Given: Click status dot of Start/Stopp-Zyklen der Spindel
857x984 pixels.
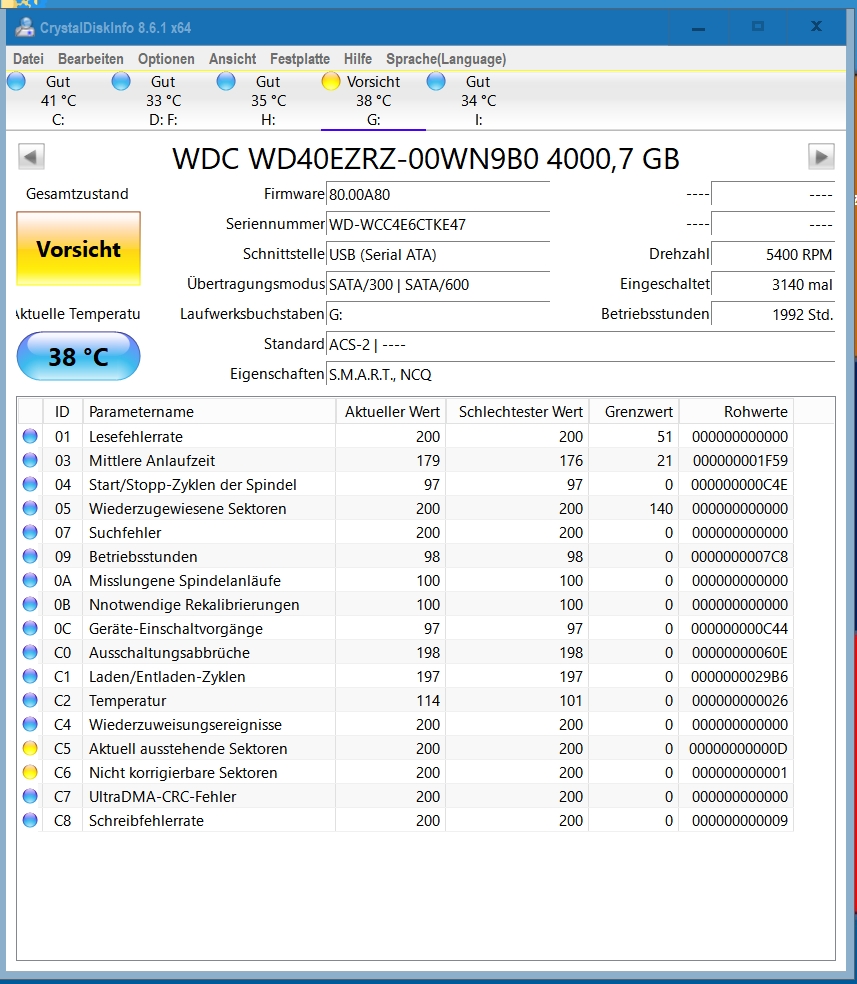Looking at the screenshot, I should point(29,484).
